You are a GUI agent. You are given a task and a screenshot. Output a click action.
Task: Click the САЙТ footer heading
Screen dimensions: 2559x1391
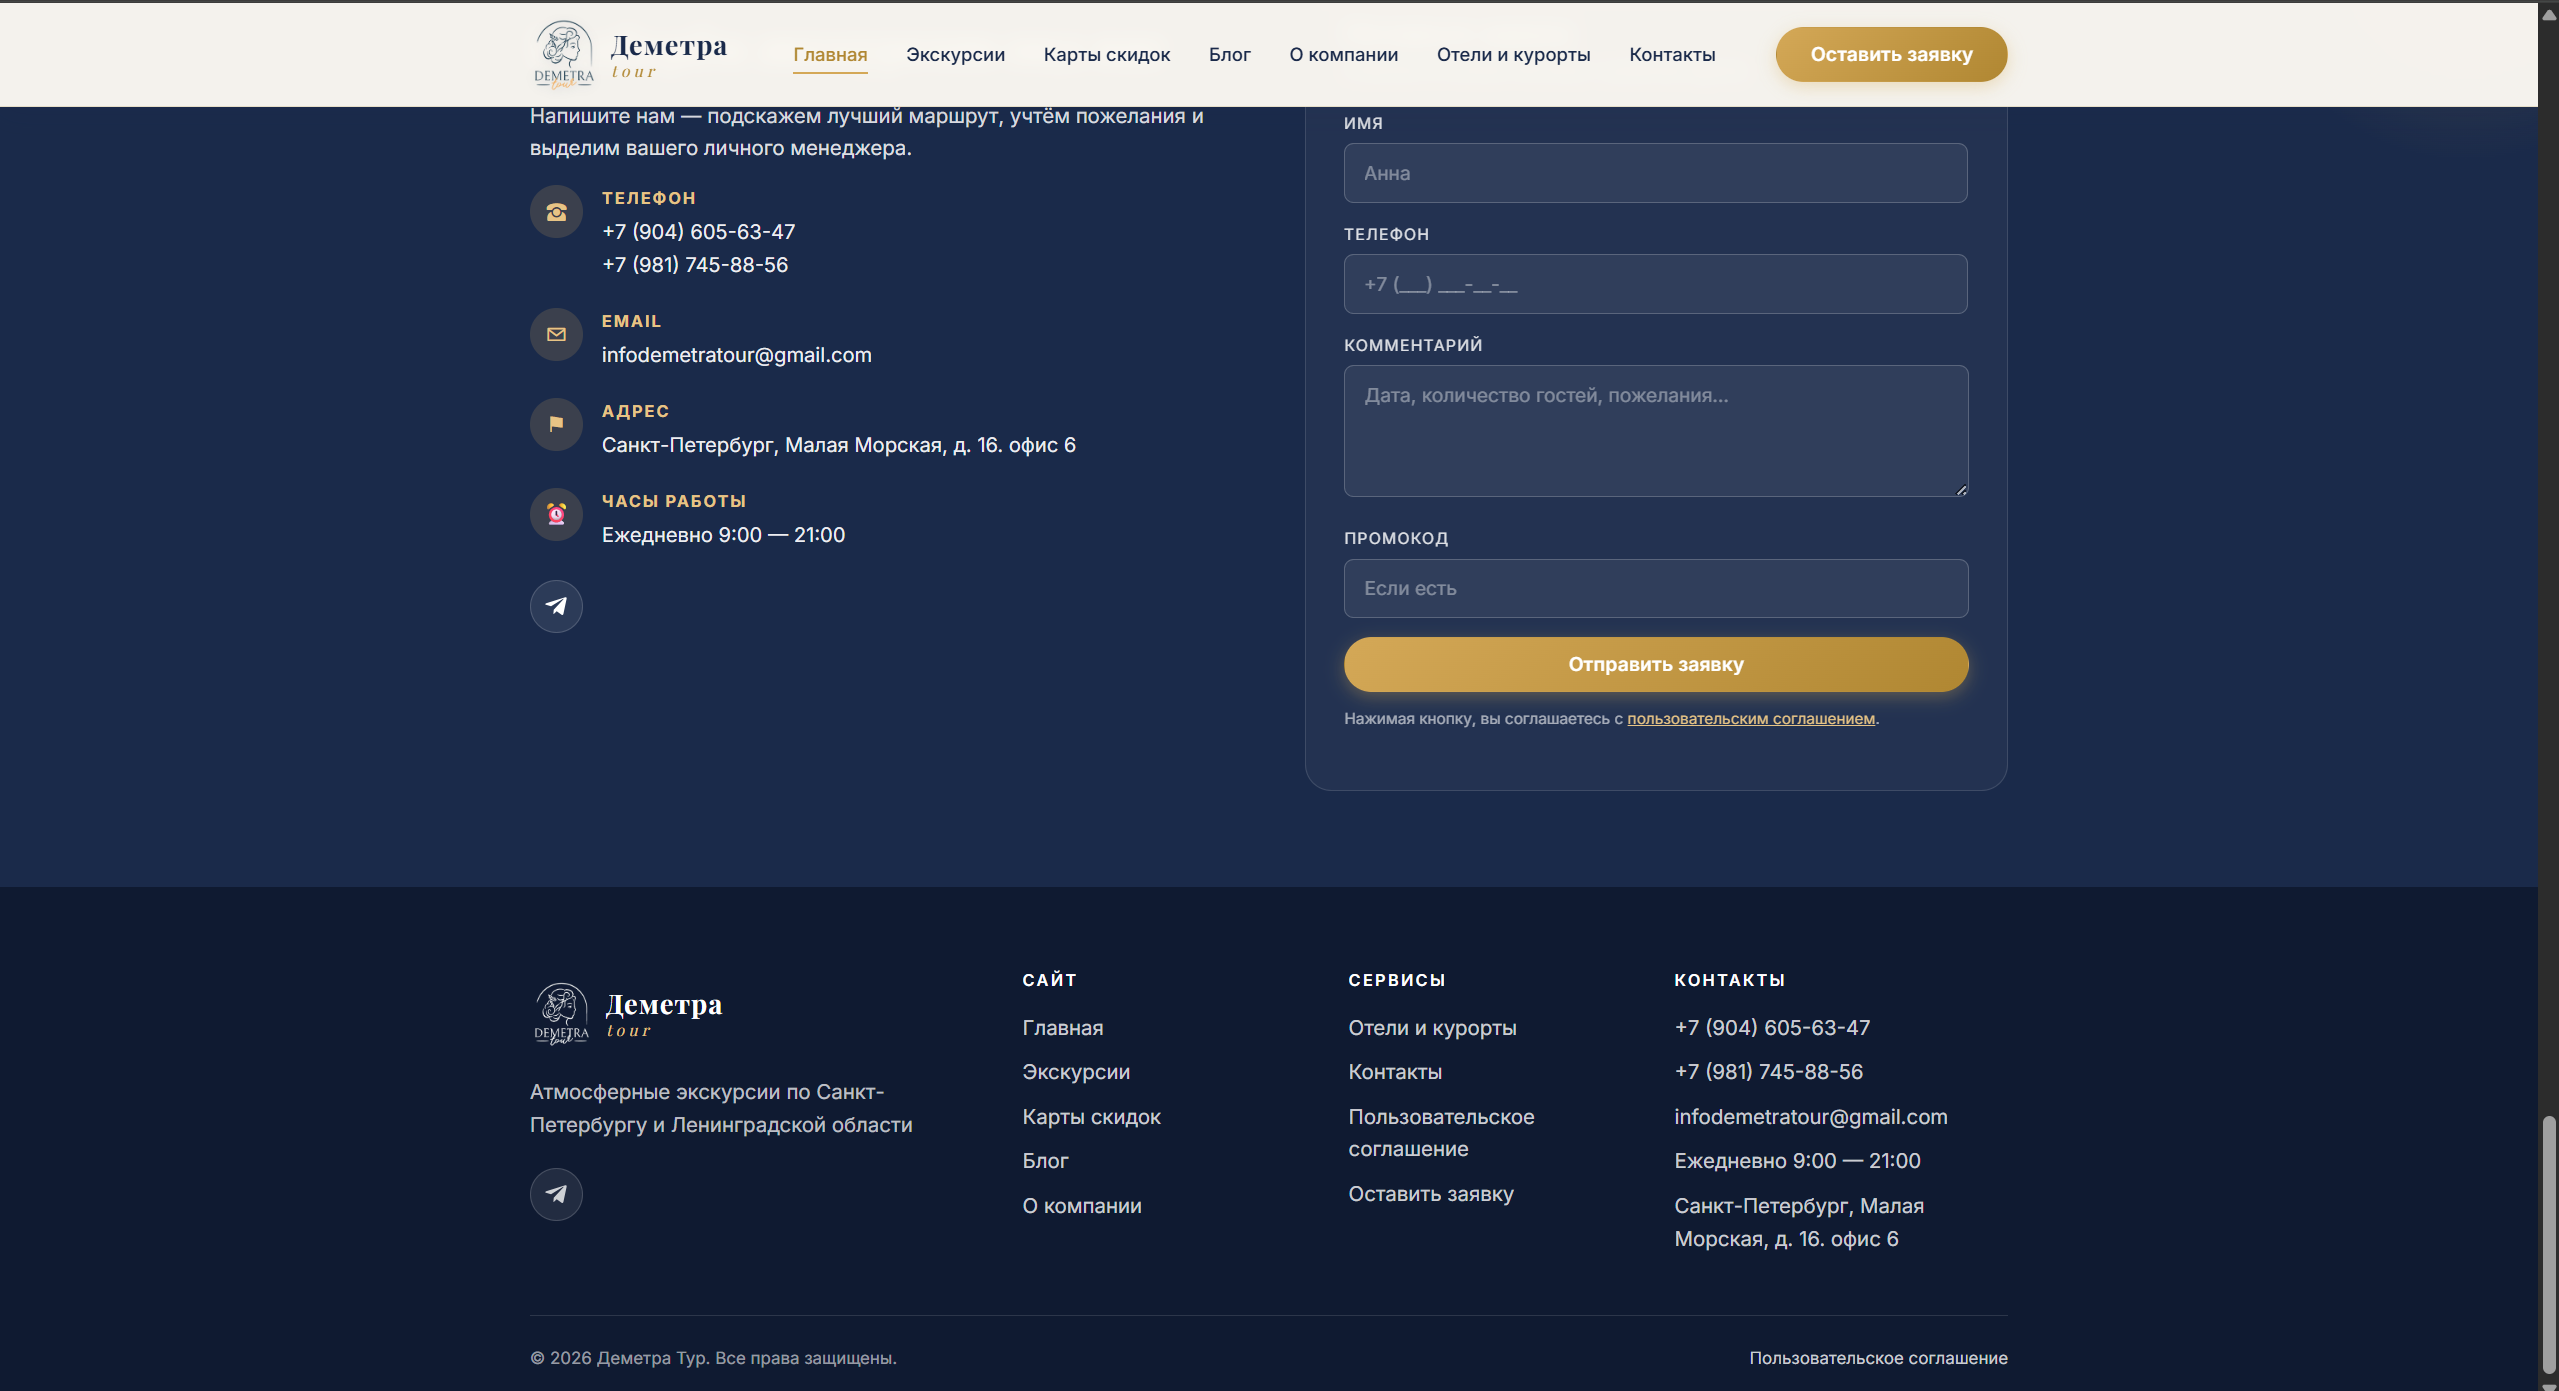pyautogui.click(x=1049, y=980)
